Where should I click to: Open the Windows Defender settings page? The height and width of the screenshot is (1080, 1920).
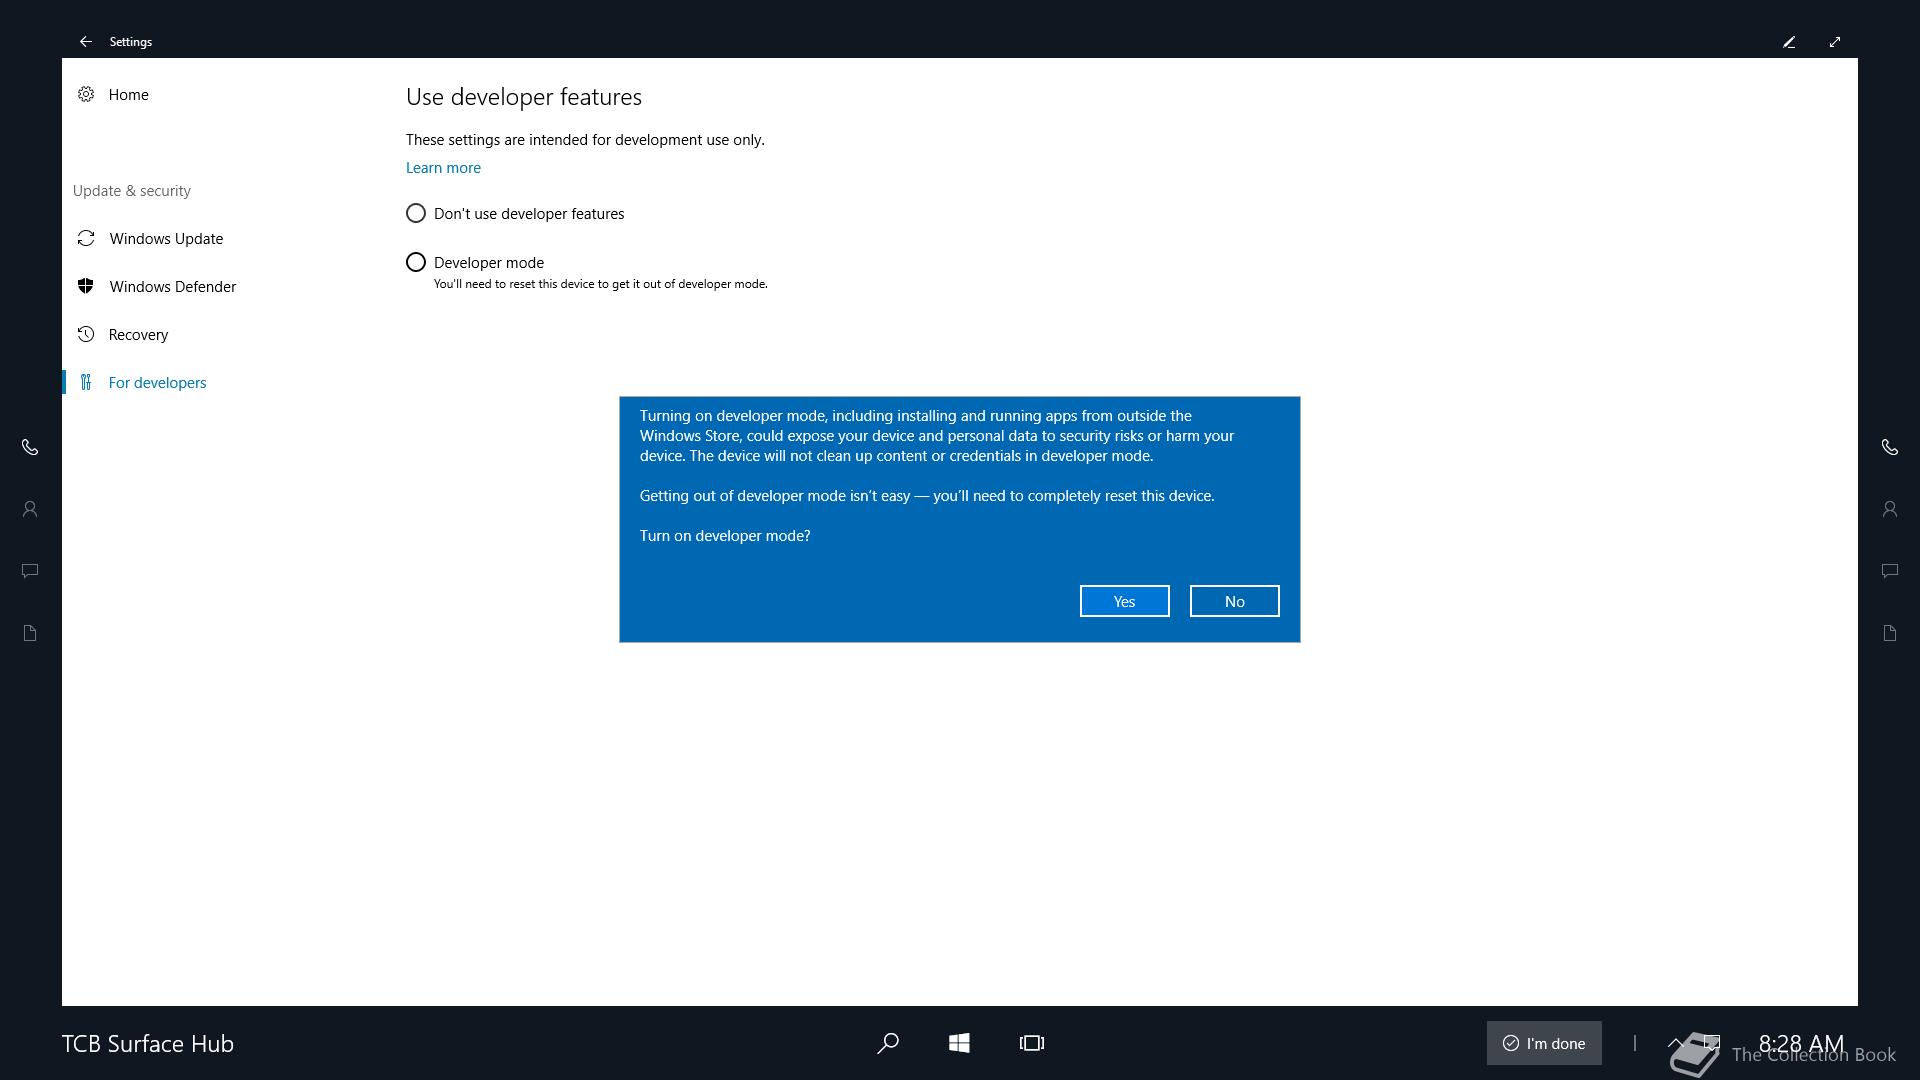point(172,286)
